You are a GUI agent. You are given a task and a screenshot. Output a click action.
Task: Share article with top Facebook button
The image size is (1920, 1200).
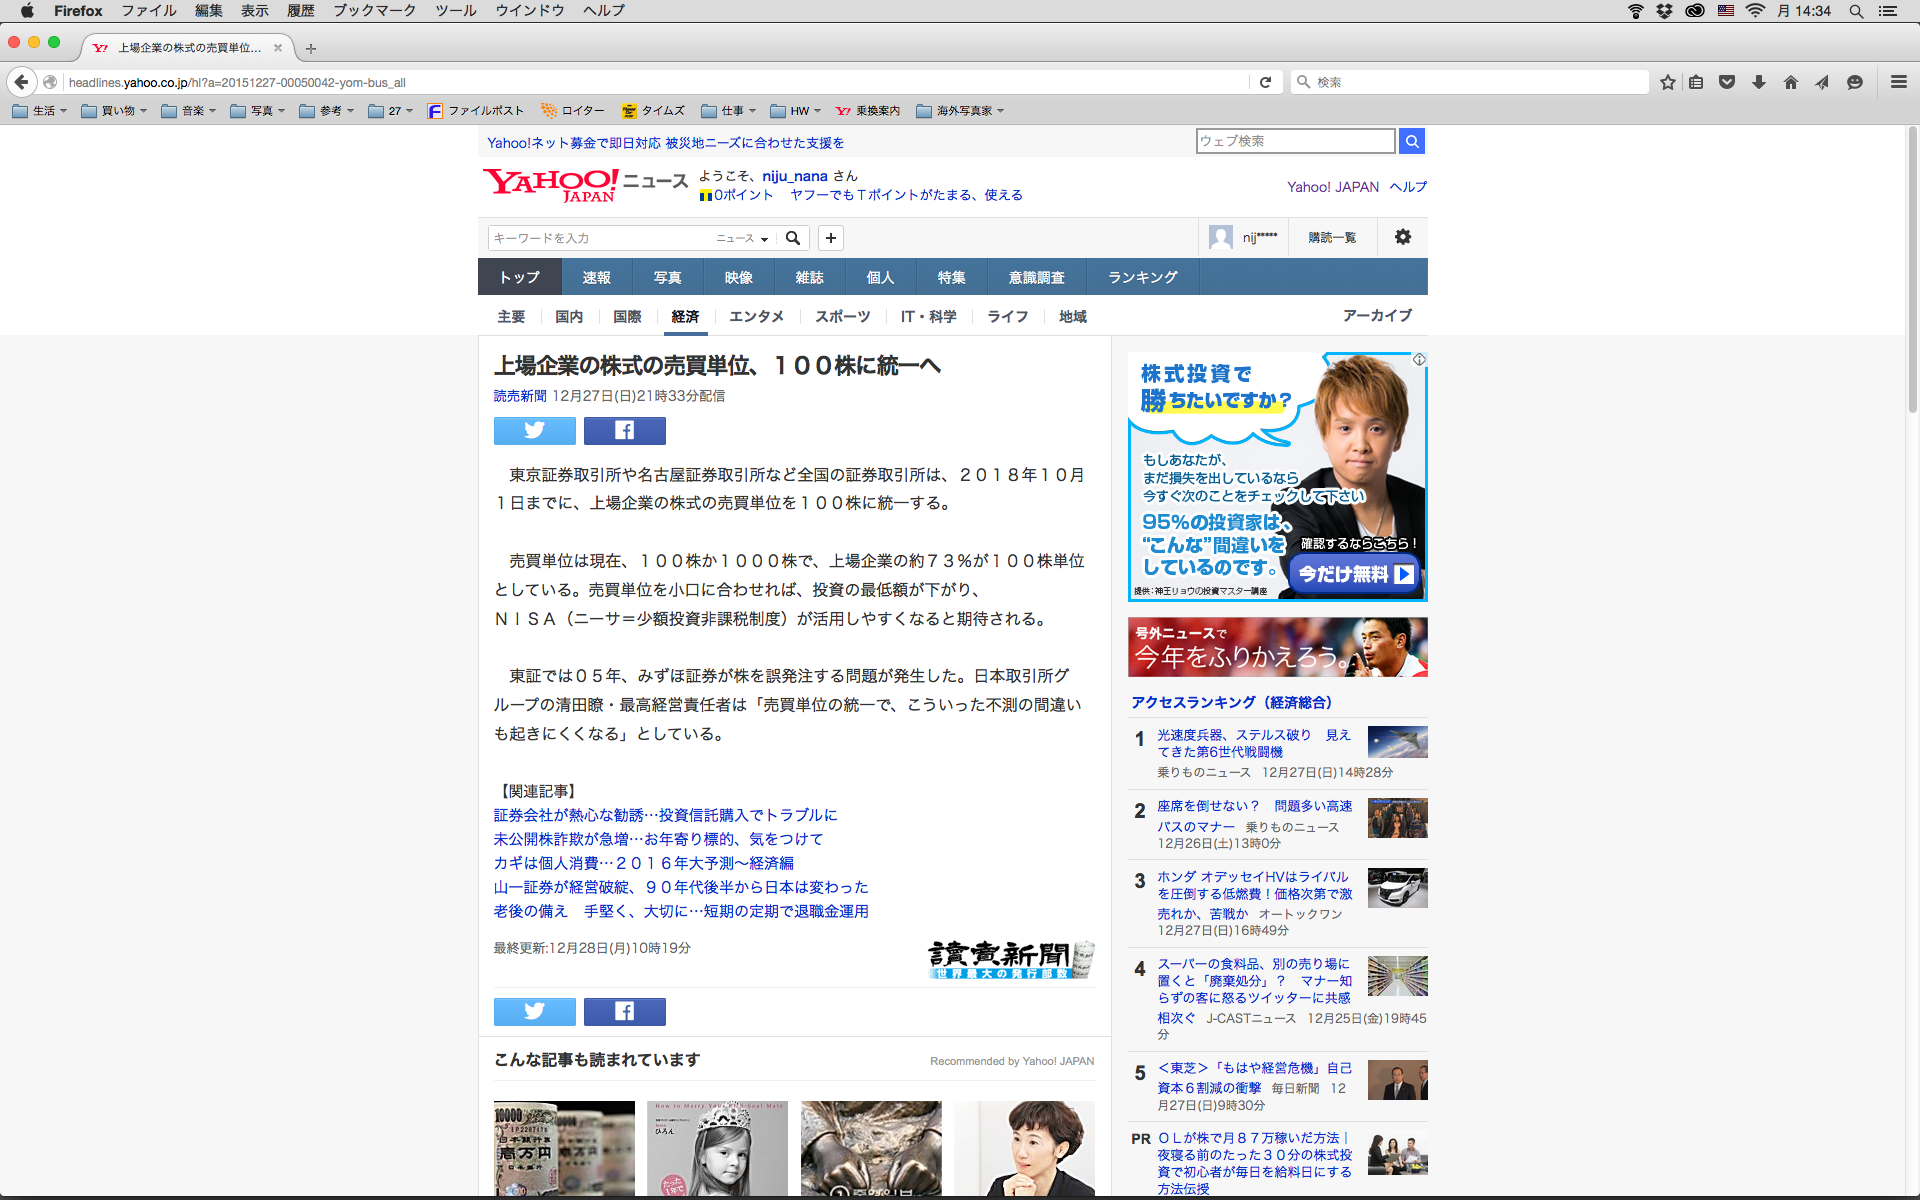(624, 430)
